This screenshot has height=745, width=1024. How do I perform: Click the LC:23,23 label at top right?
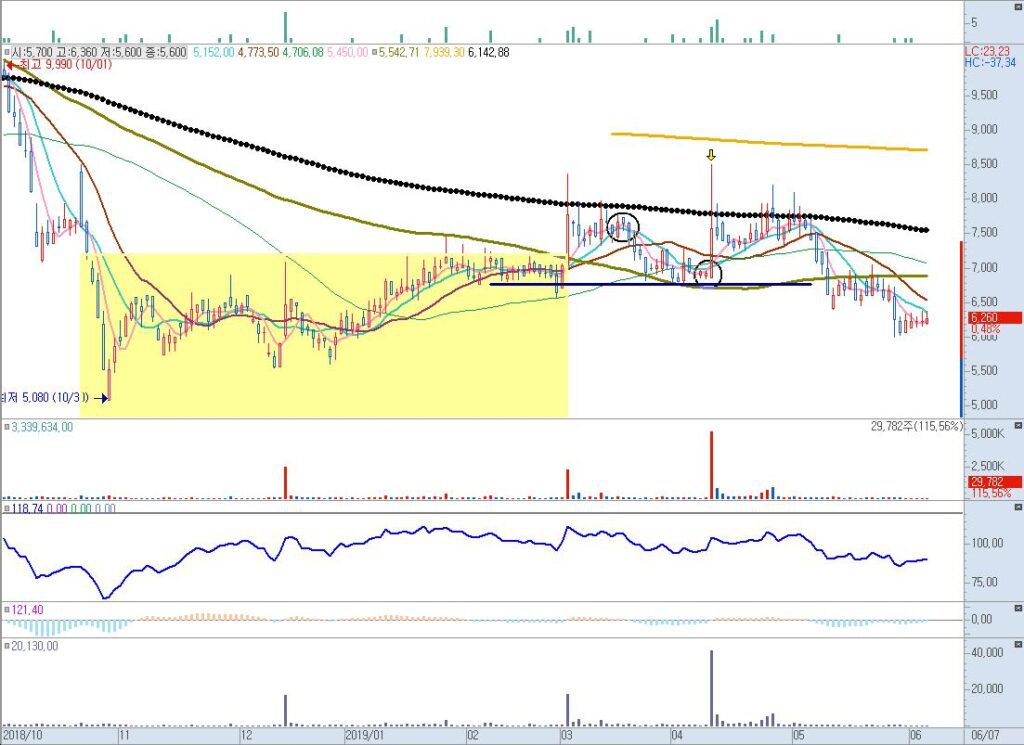coord(988,50)
